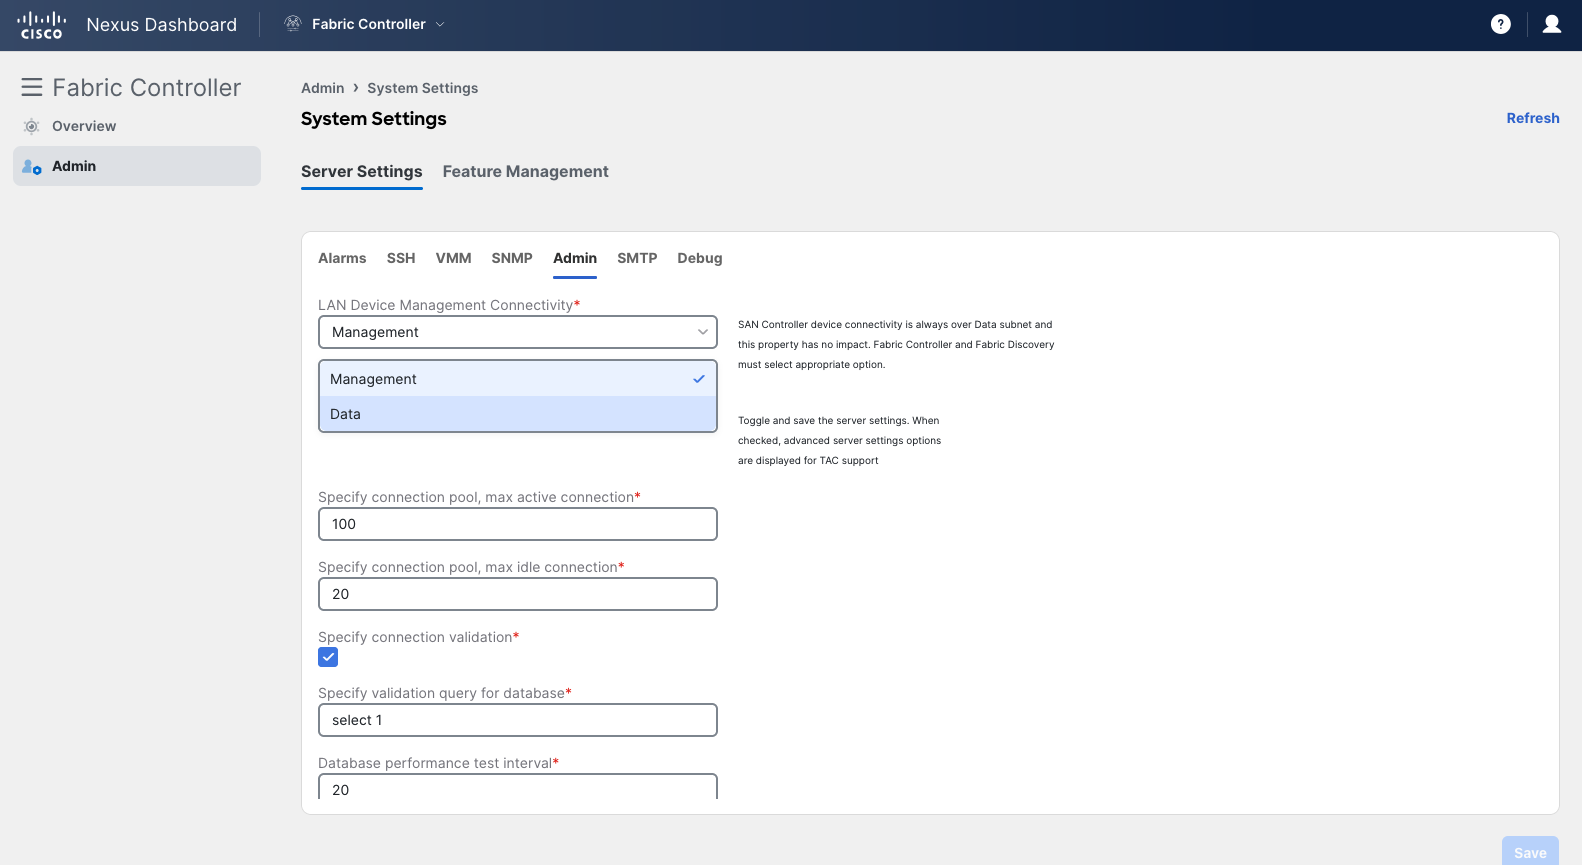Open LAN Device Management Connectivity combo box
The image size is (1582, 865).
518,332
